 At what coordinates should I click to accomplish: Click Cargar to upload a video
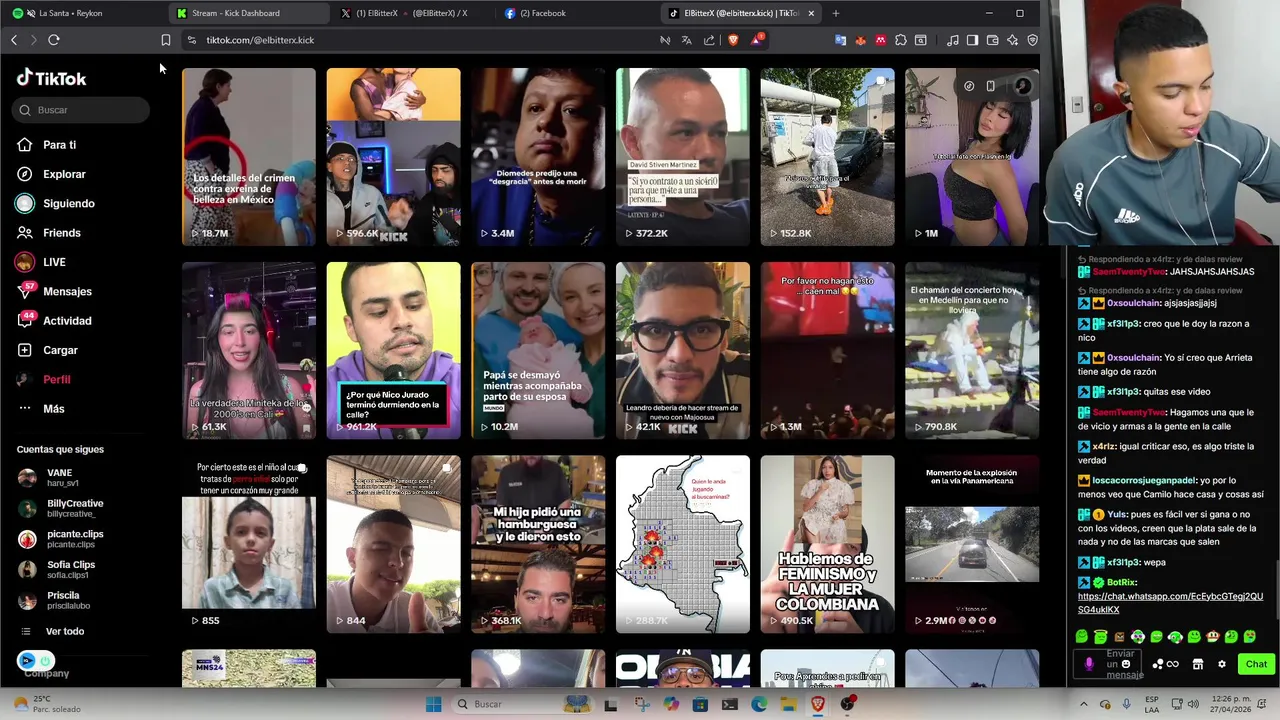(47, 350)
